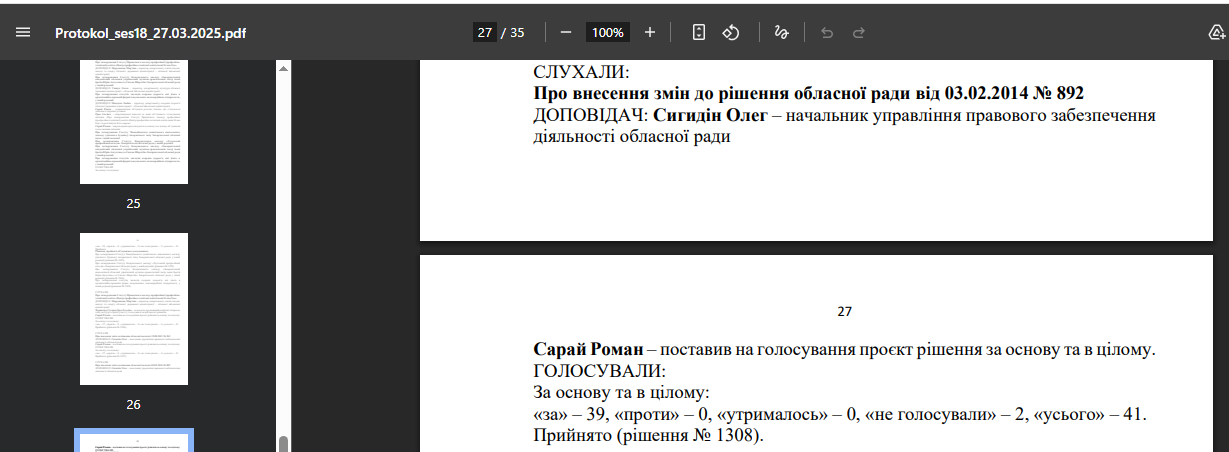
Task: Click the 'Сигидін Олег' name in the document
Action: pos(710,116)
